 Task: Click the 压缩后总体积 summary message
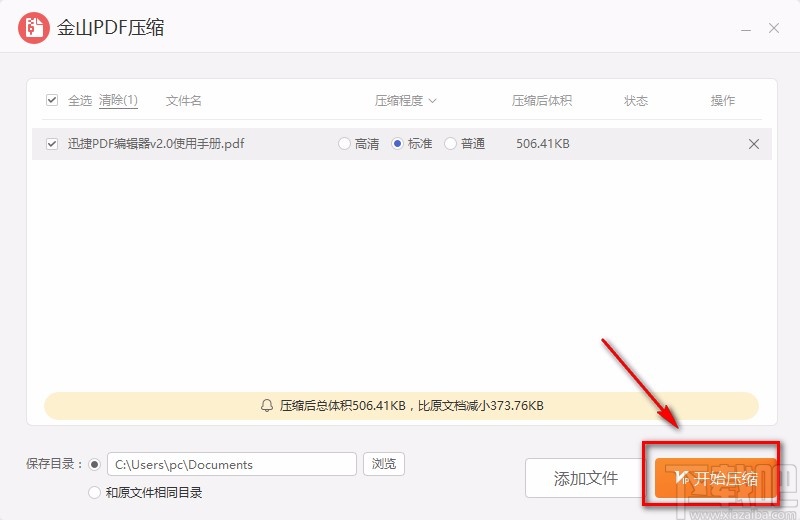coord(411,406)
